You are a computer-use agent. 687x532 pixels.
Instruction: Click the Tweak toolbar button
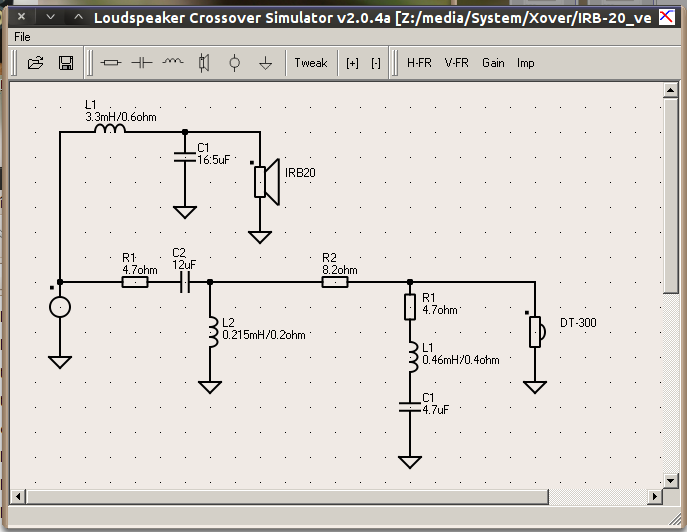[x=311, y=63]
